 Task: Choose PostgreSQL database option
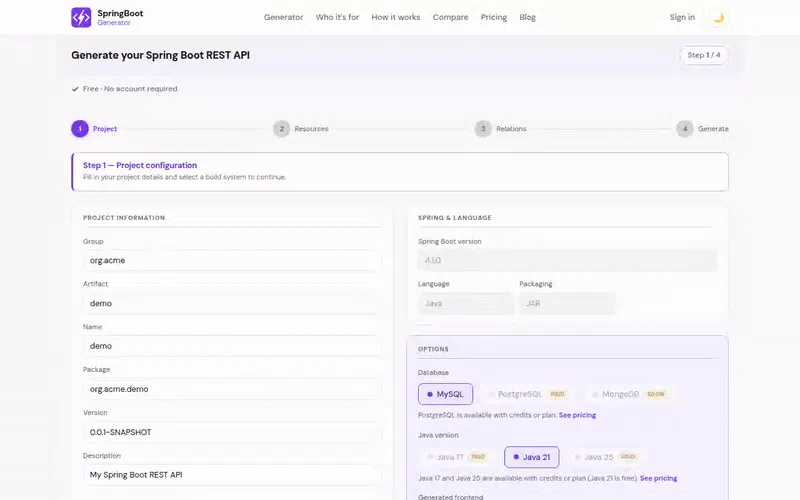coord(527,394)
